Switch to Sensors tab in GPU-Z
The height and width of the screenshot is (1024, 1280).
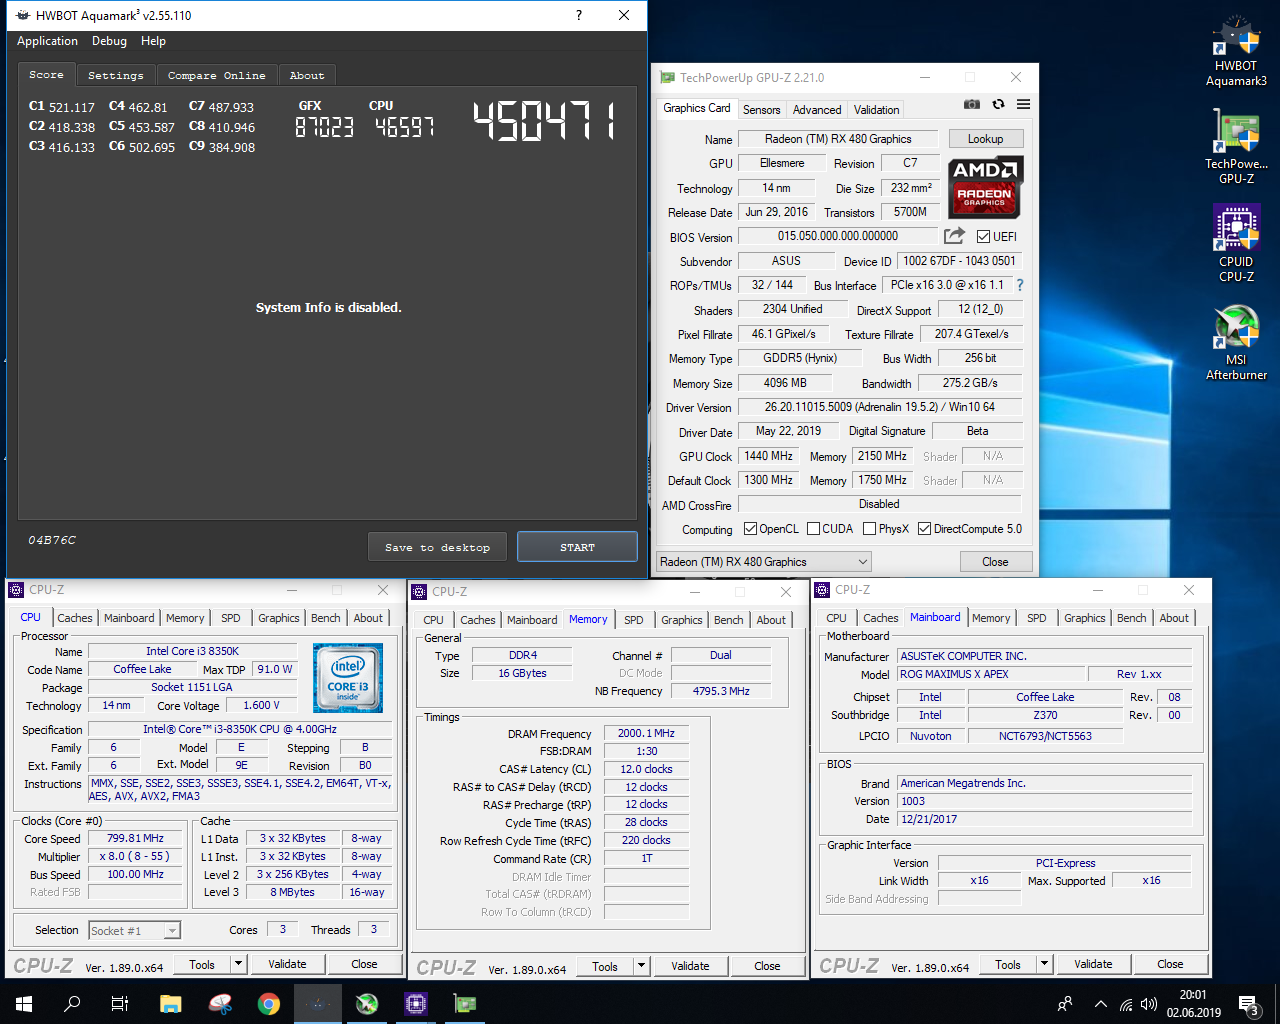[761, 110]
